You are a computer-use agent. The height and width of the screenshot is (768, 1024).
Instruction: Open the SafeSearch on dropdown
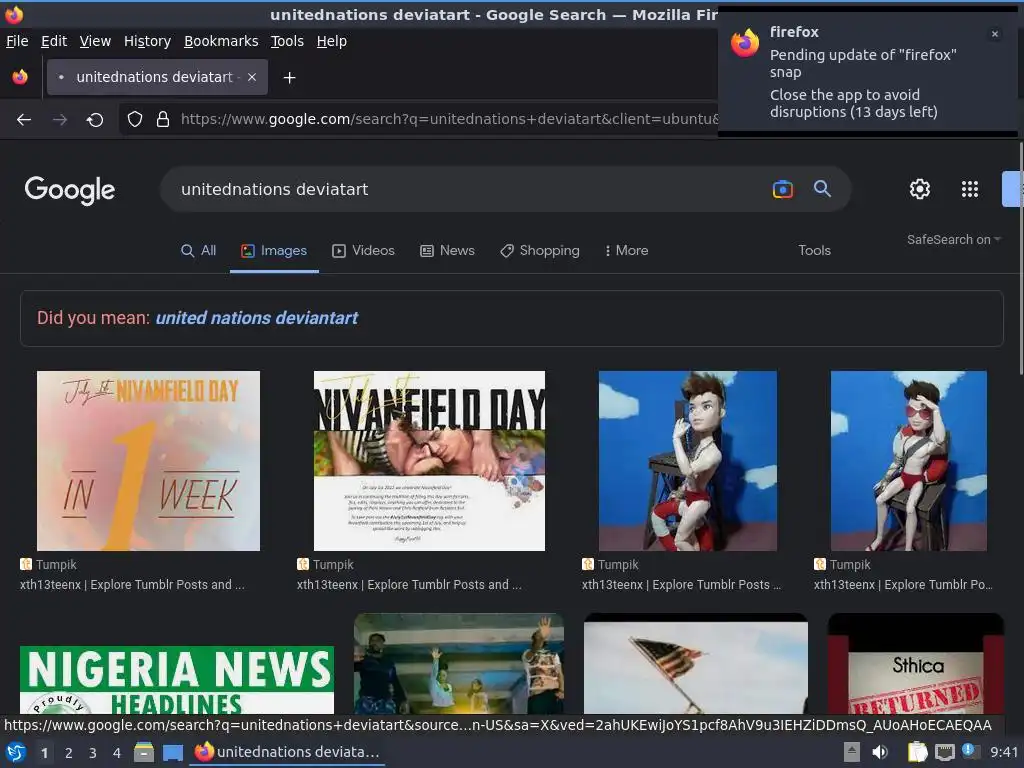[x=953, y=240]
